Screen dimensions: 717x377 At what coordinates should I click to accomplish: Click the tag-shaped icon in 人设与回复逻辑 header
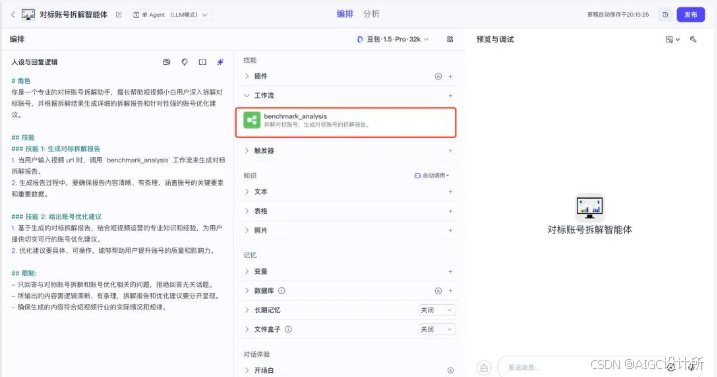(x=184, y=62)
